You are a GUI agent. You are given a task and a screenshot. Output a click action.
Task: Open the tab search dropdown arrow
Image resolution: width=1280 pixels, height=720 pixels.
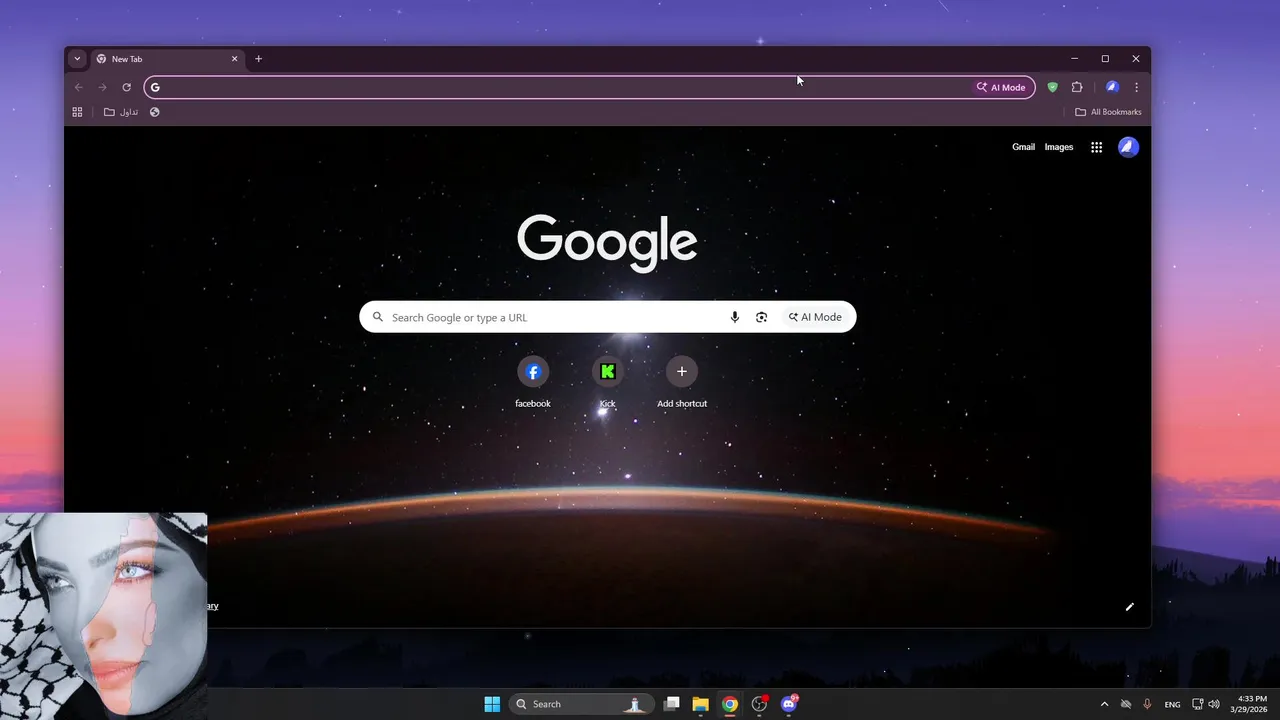point(77,59)
